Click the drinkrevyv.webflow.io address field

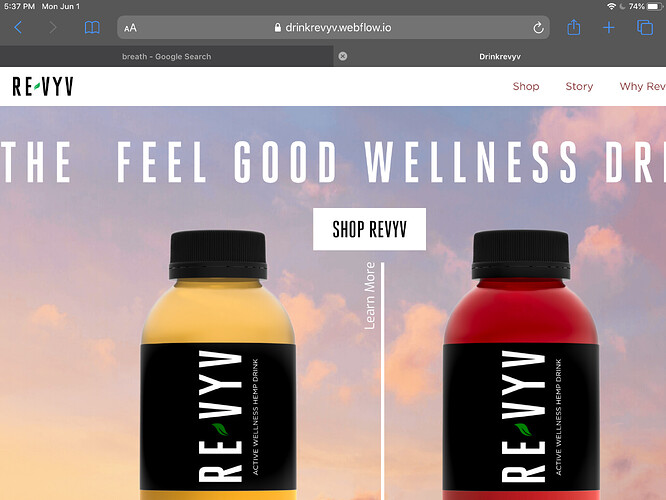tap(333, 28)
